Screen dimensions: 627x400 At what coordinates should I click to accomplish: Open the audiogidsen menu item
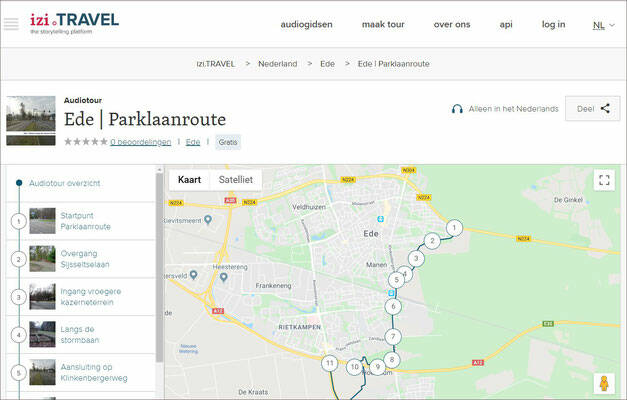pos(306,24)
